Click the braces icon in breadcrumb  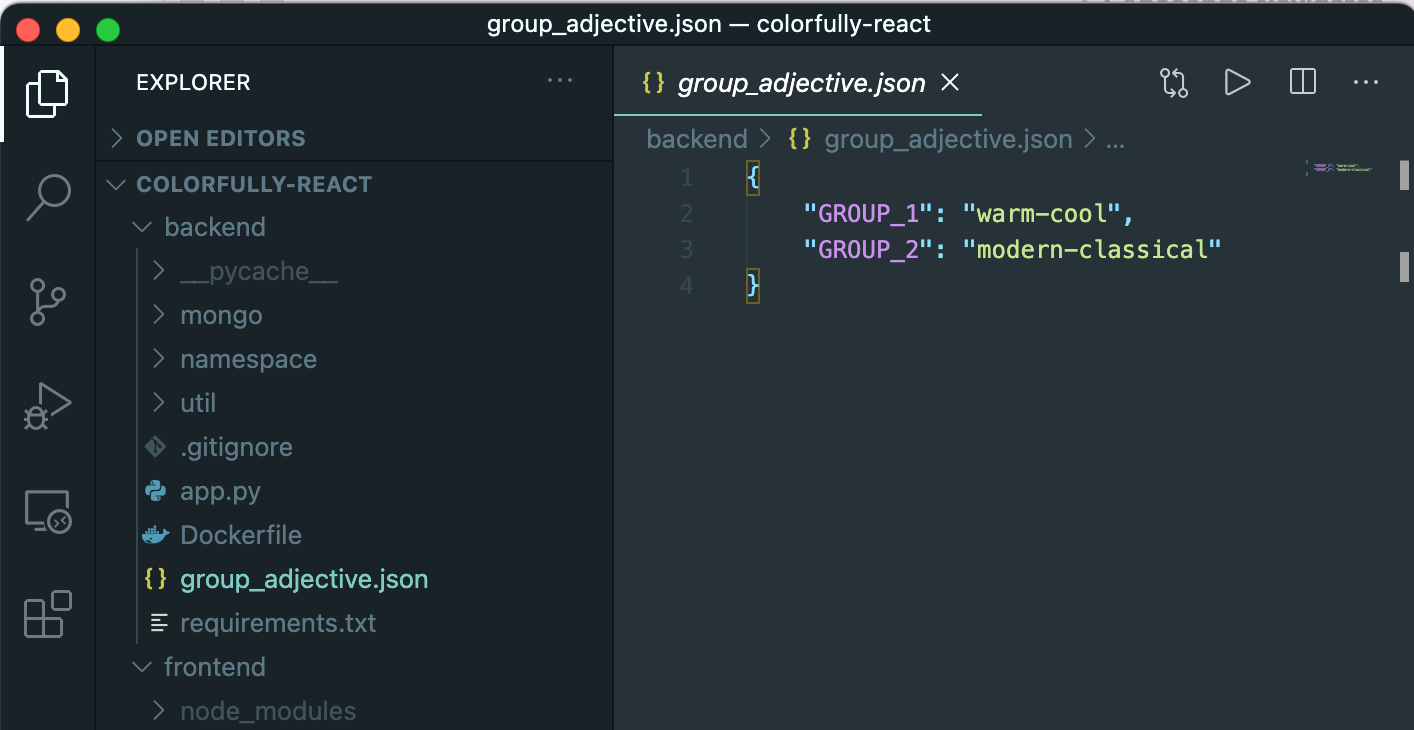(x=799, y=139)
